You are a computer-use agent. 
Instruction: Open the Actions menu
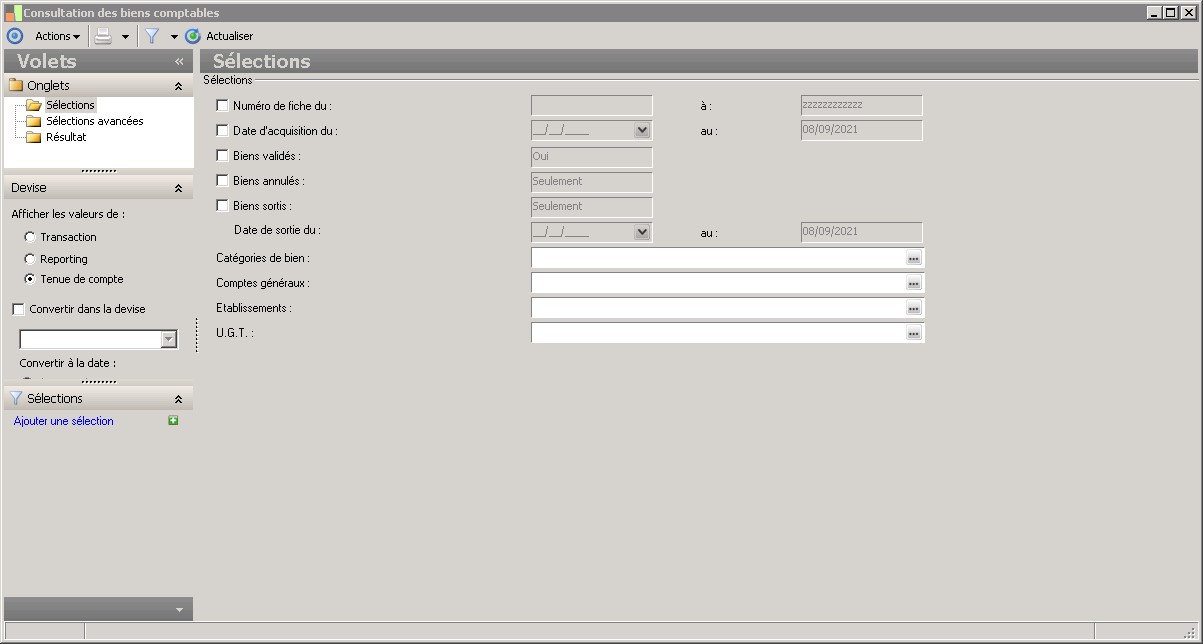click(57, 36)
